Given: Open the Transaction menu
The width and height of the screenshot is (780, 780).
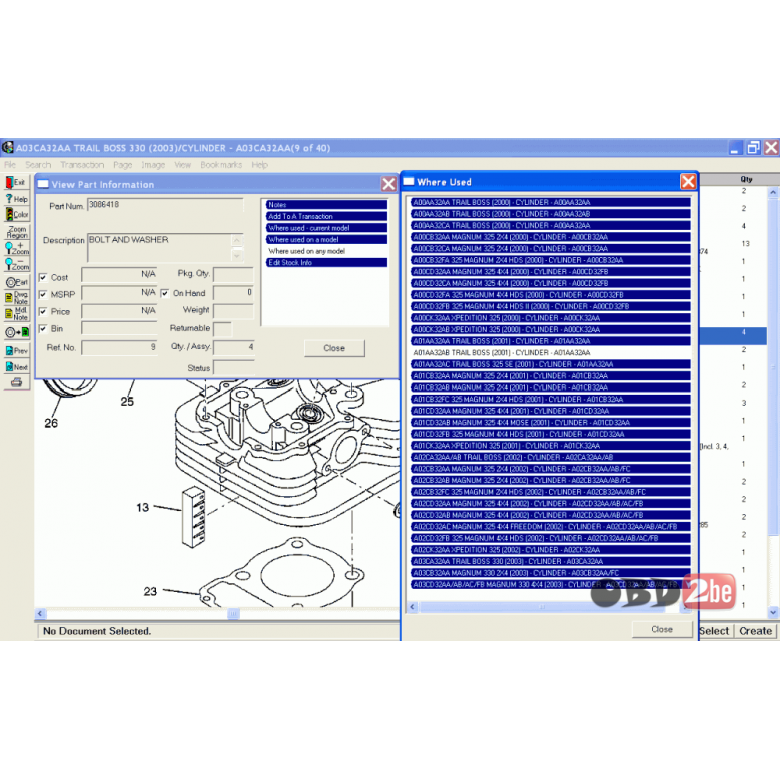Looking at the screenshot, I should point(82,165).
